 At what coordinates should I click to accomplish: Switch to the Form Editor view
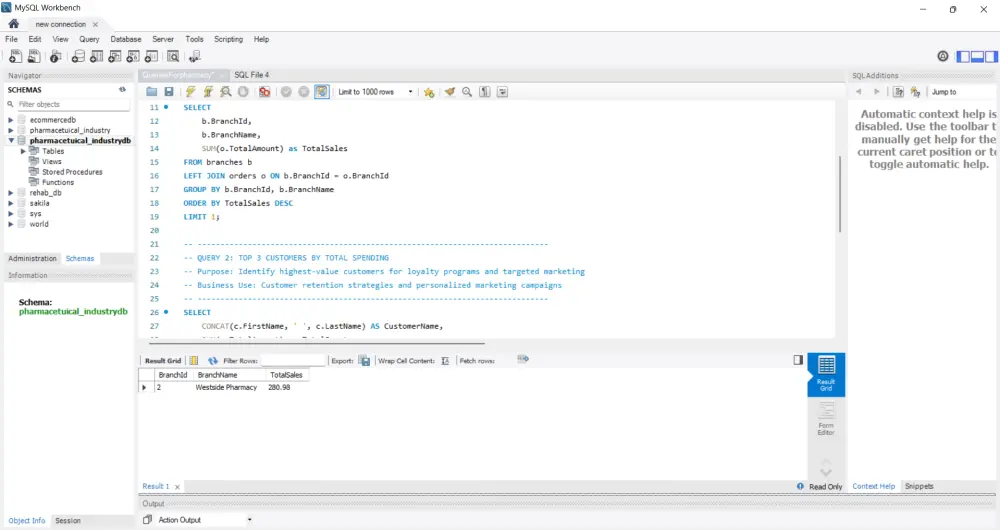click(x=826, y=419)
